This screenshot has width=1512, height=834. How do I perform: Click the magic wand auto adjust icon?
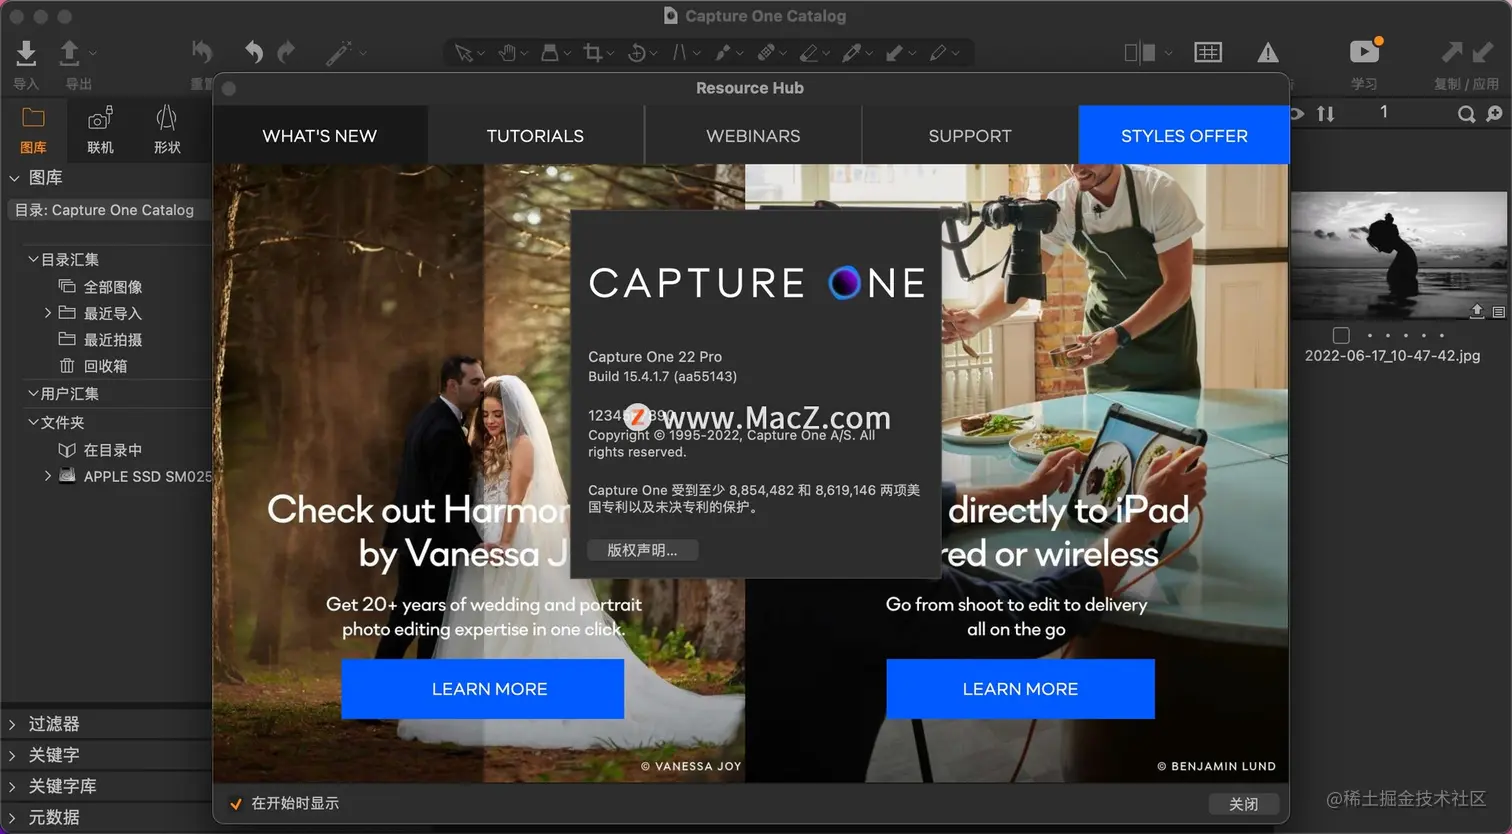click(339, 52)
